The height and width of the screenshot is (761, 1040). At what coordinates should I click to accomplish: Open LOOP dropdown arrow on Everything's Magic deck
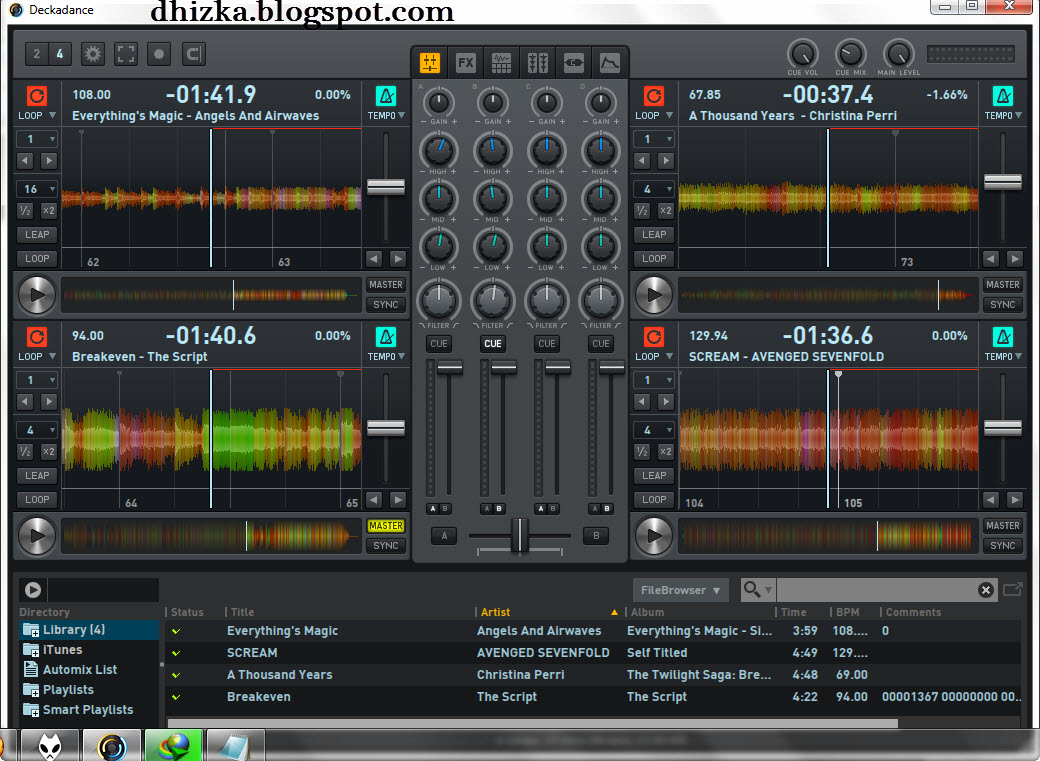pyautogui.click(x=52, y=115)
